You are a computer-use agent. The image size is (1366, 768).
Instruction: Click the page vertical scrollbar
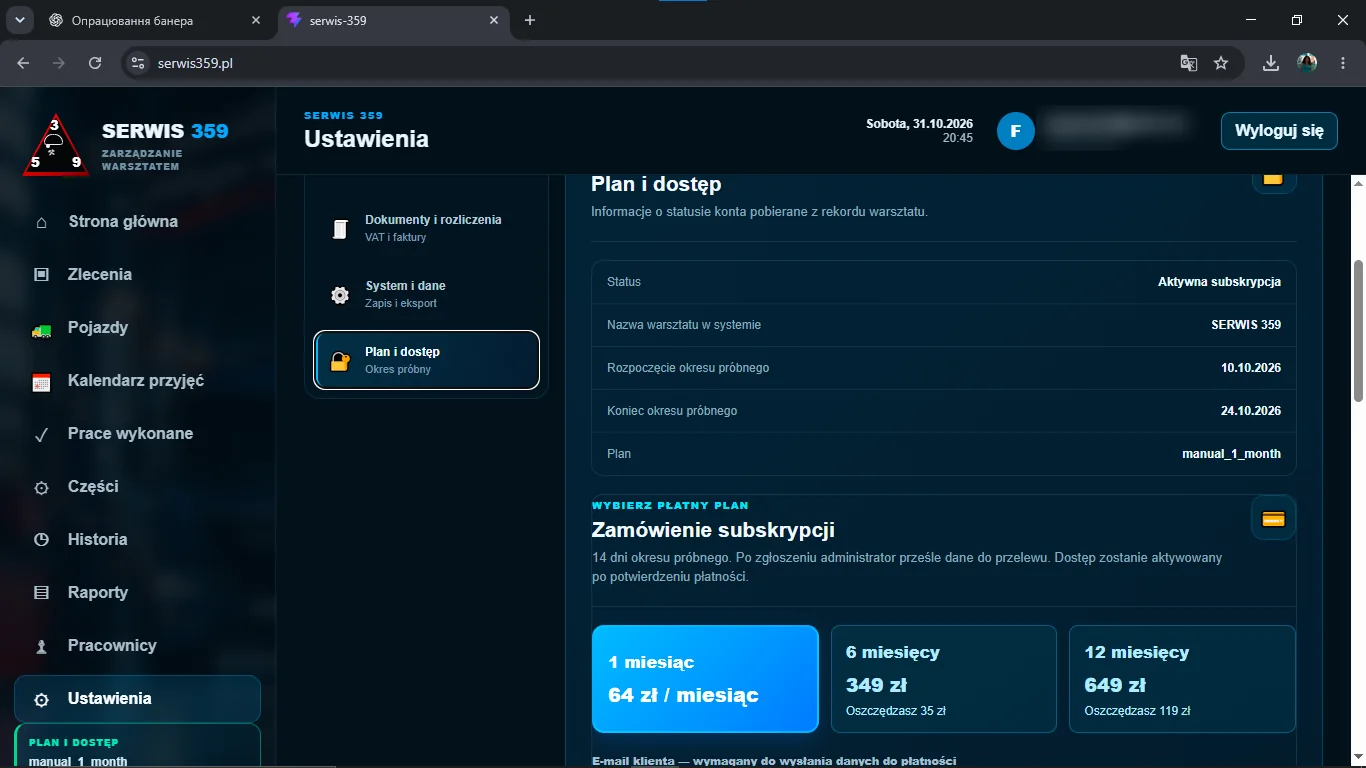coord(1357,330)
